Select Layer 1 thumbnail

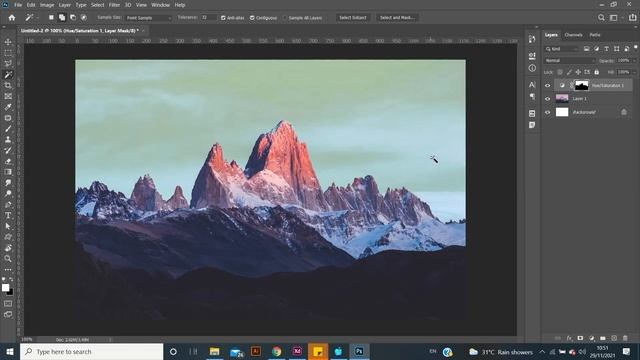(x=562, y=98)
